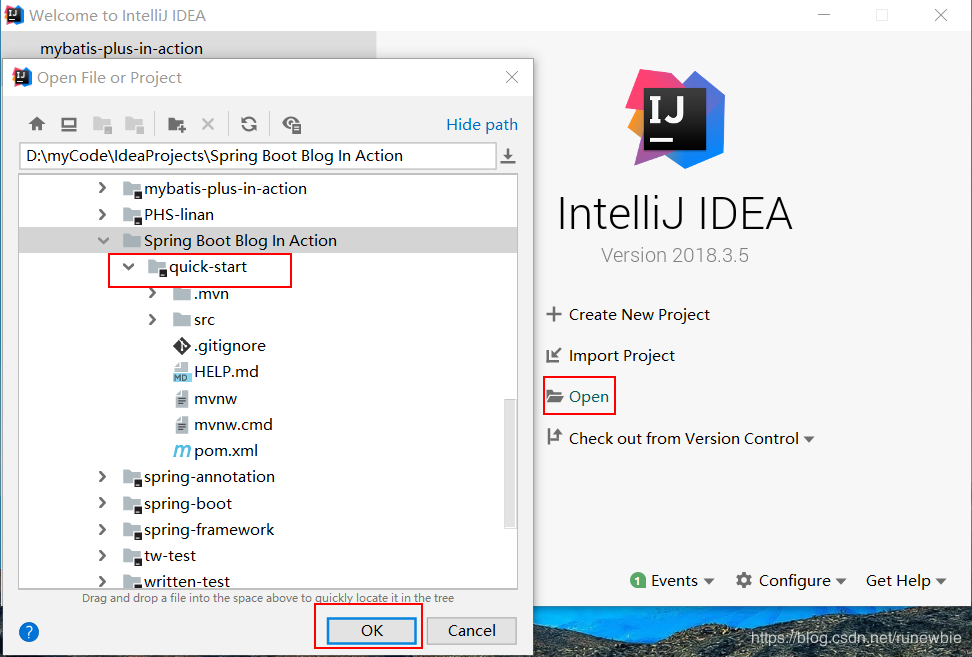Click the IntelliJ IDEA logo in Welcome window

pos(675,118)
